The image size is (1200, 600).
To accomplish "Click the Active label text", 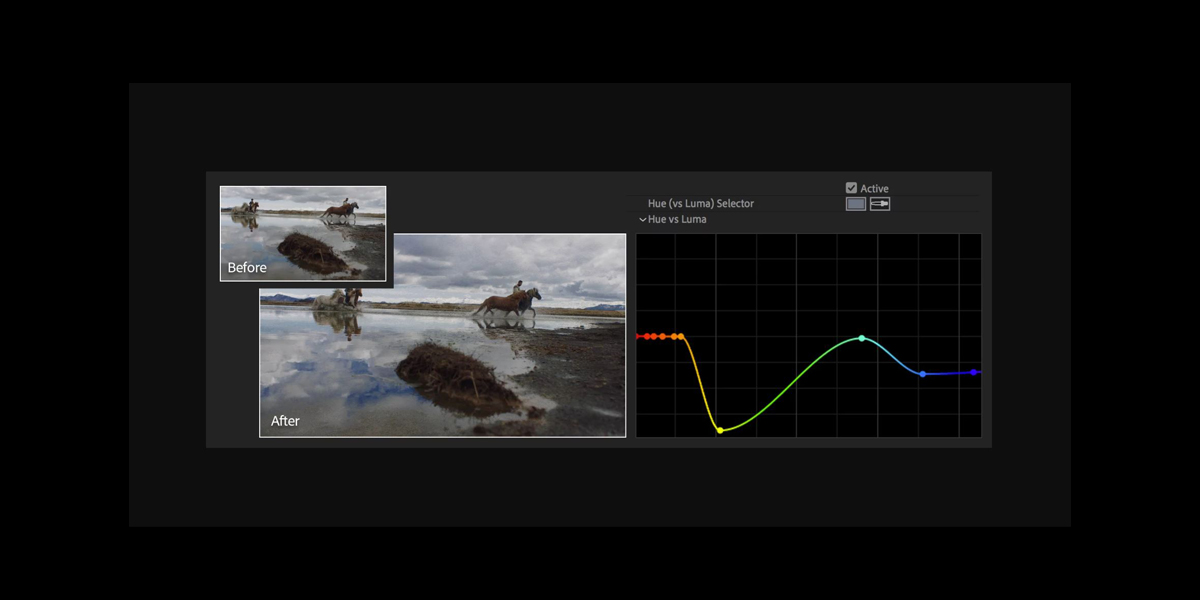I will 874,187.
